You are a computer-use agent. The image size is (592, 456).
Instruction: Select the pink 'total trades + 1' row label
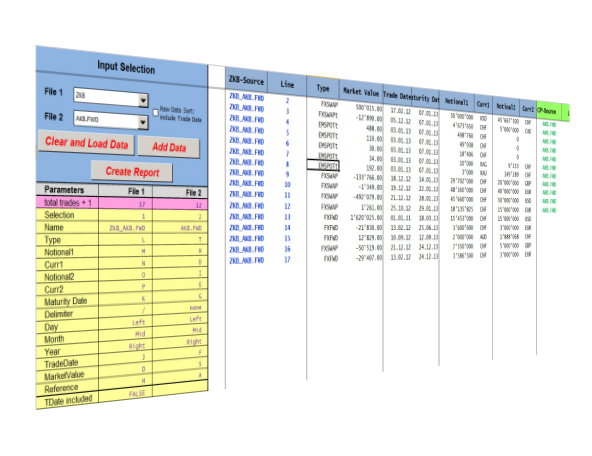(67, 203)
